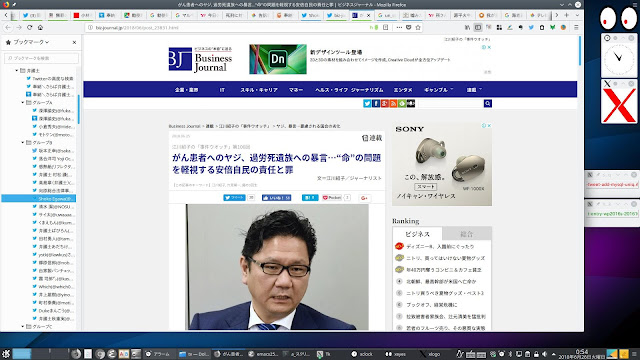The height and width of the screenshot is (360, 640).
Task: Open the エンタメ navigation item
Action: point(403,90)
